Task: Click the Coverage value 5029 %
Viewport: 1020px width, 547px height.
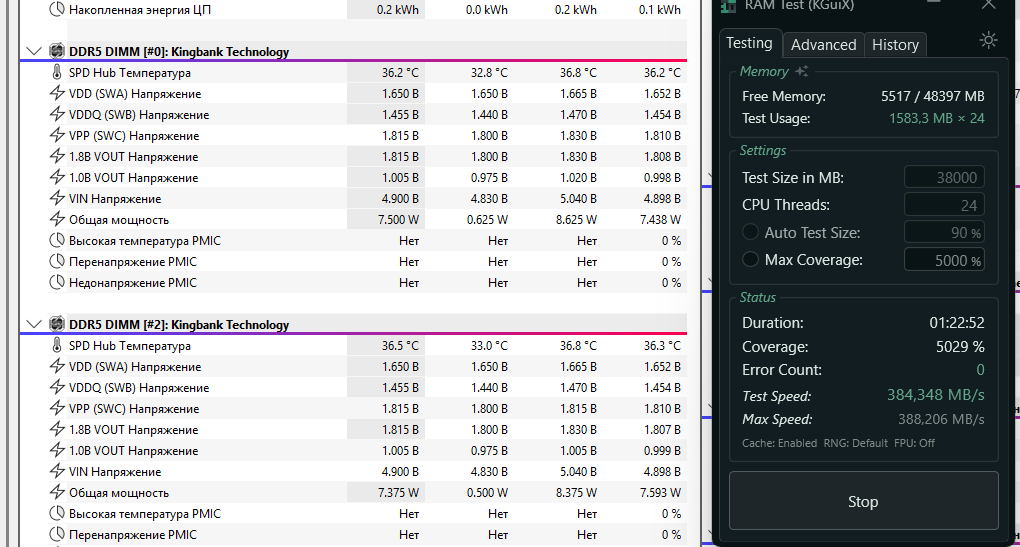Action: coord(960,347)
